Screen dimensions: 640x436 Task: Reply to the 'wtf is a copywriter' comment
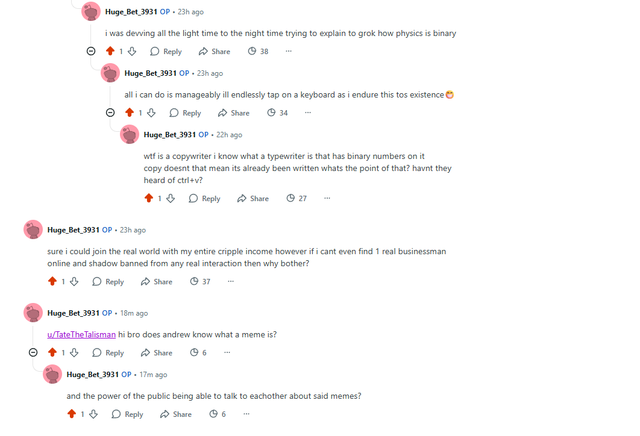click(x=204, y=198)
